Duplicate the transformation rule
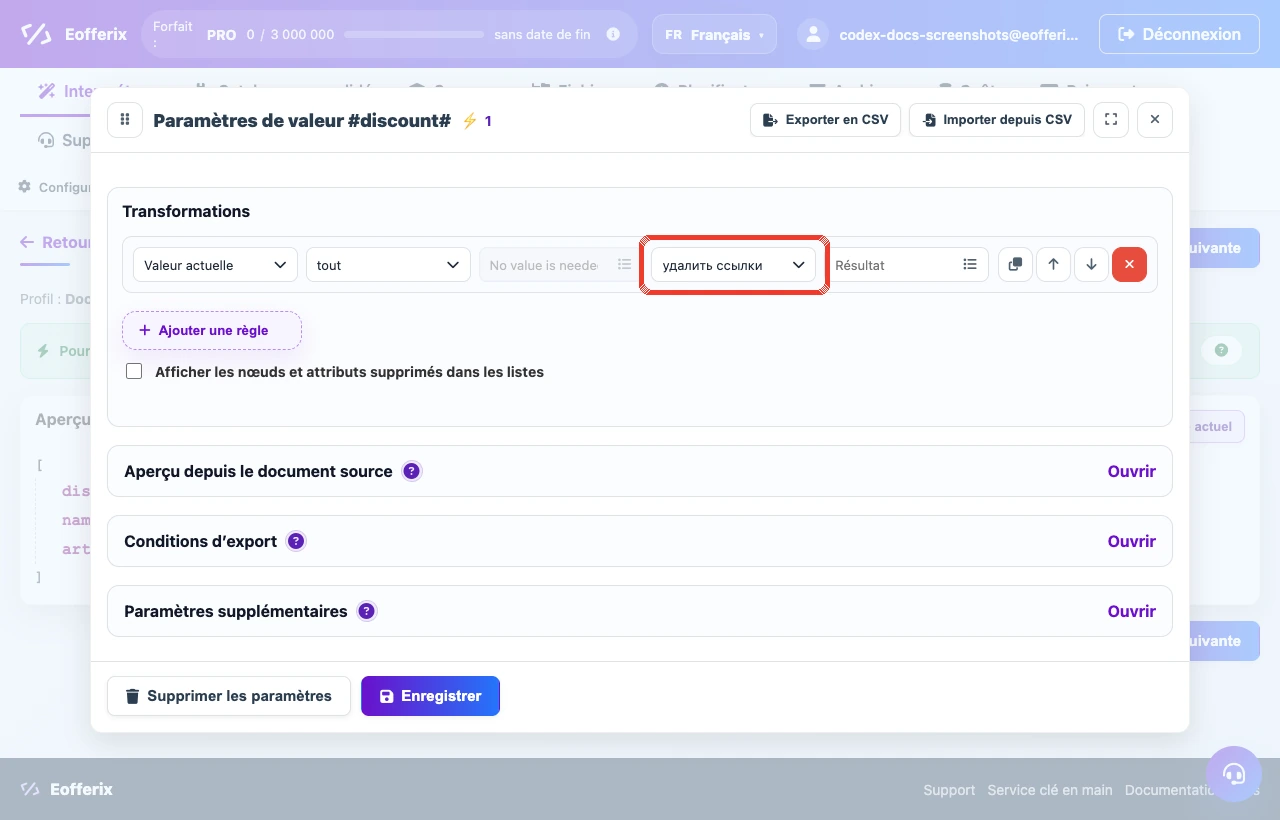 (x=1015, y=265)
